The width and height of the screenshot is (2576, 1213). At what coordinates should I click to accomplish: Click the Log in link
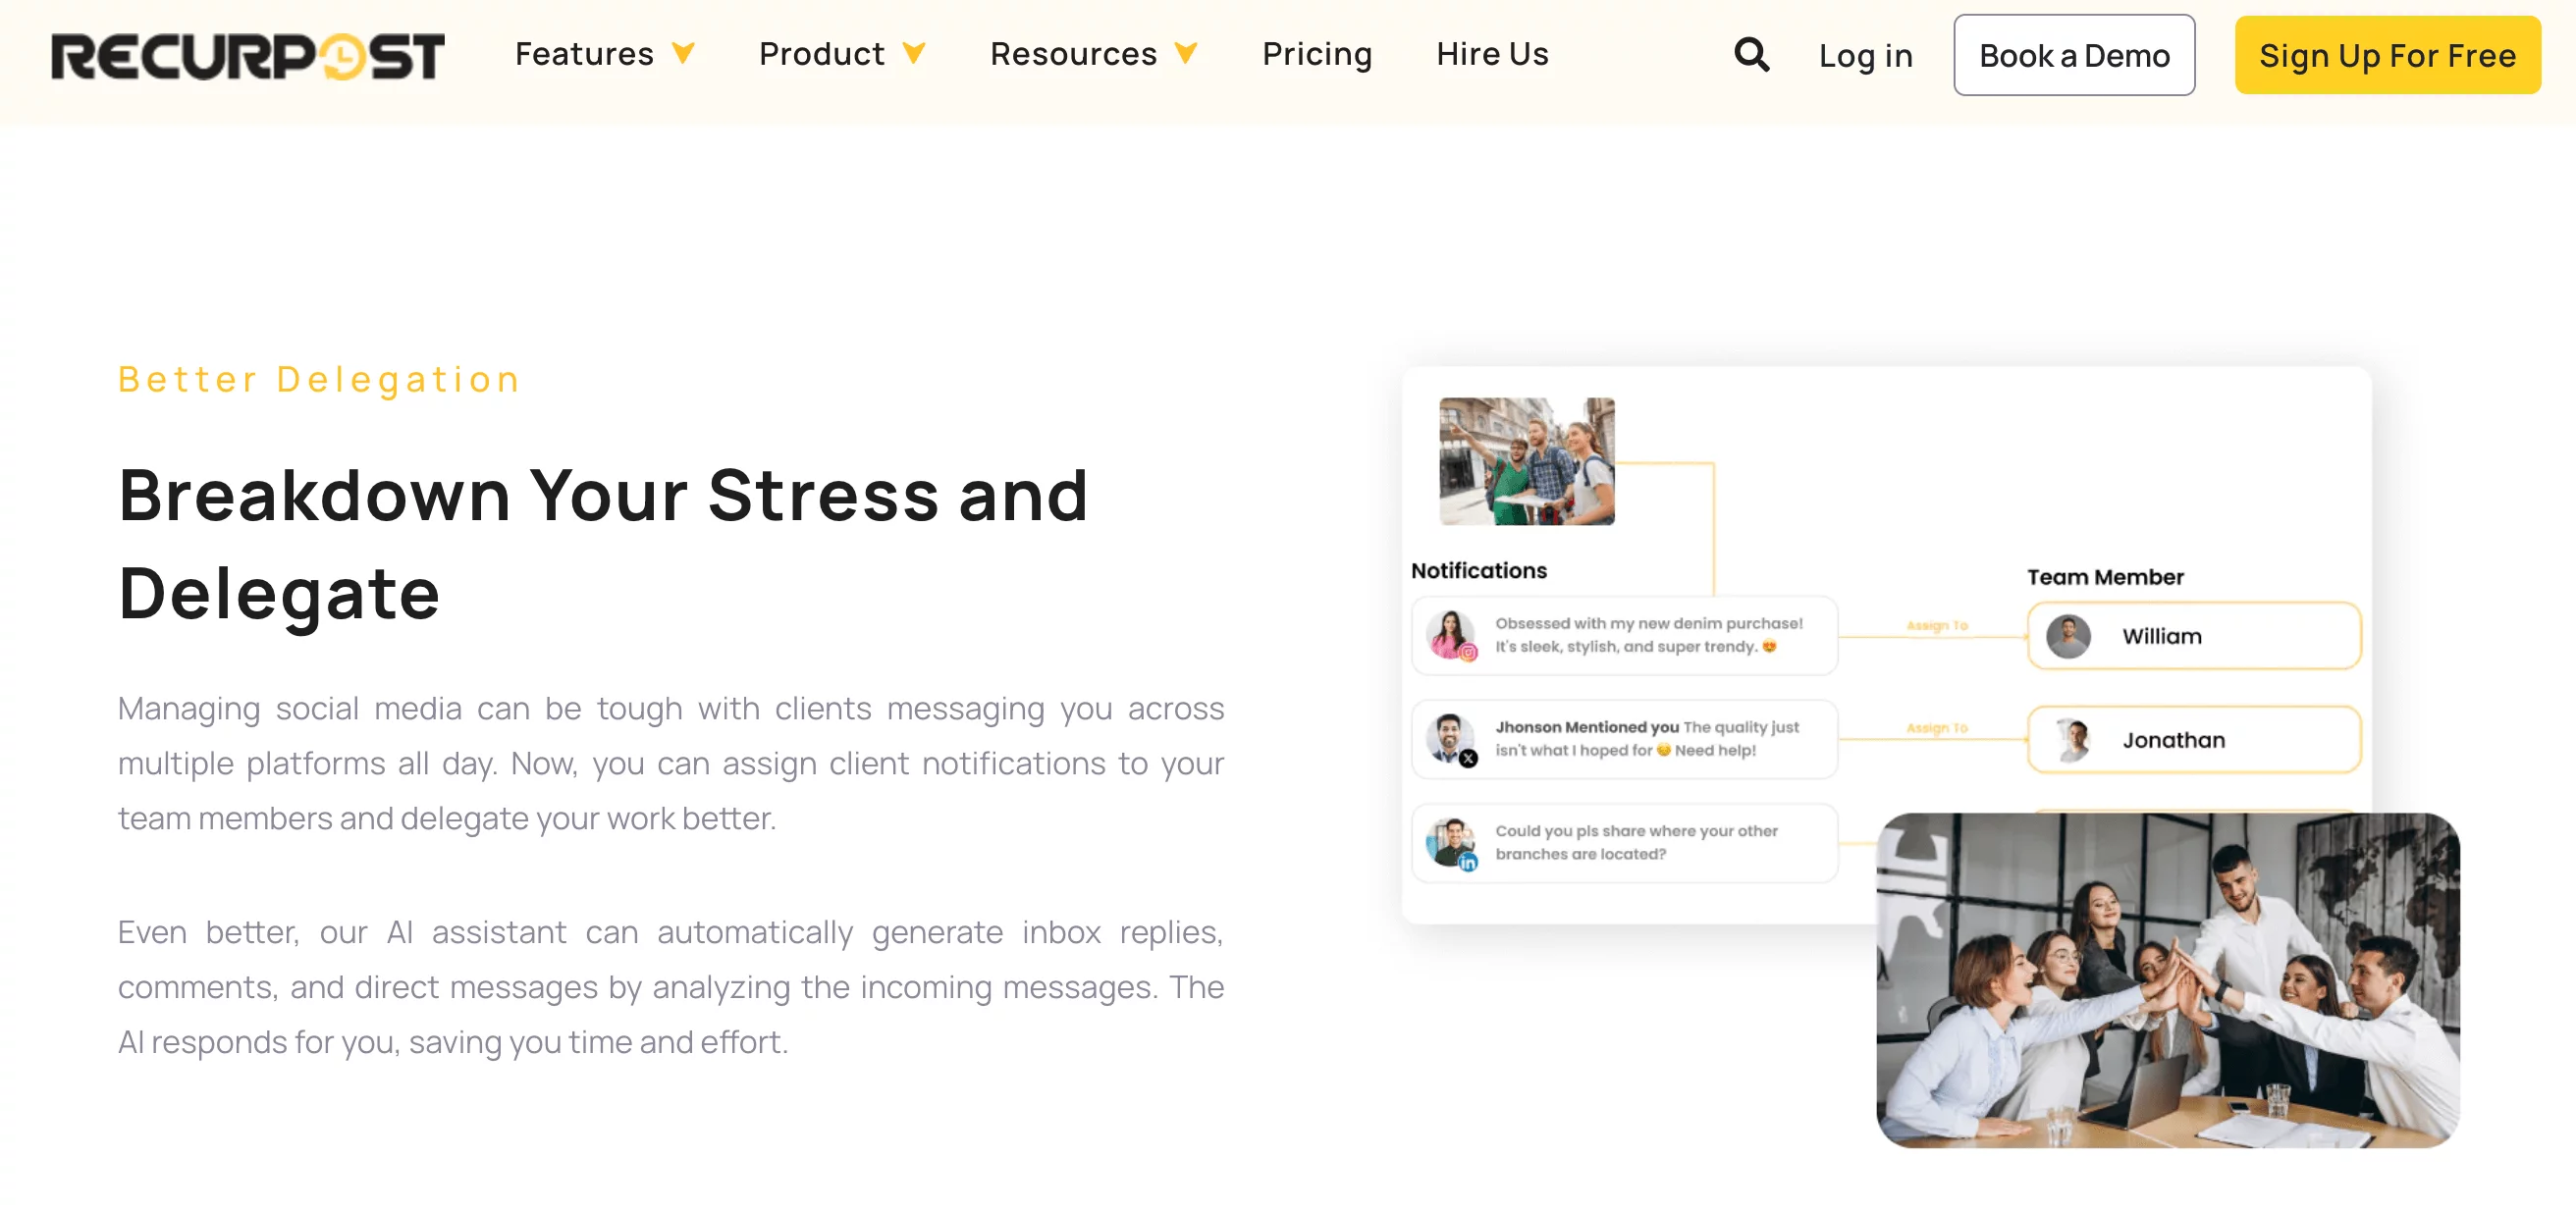[x=1864, y=54]
